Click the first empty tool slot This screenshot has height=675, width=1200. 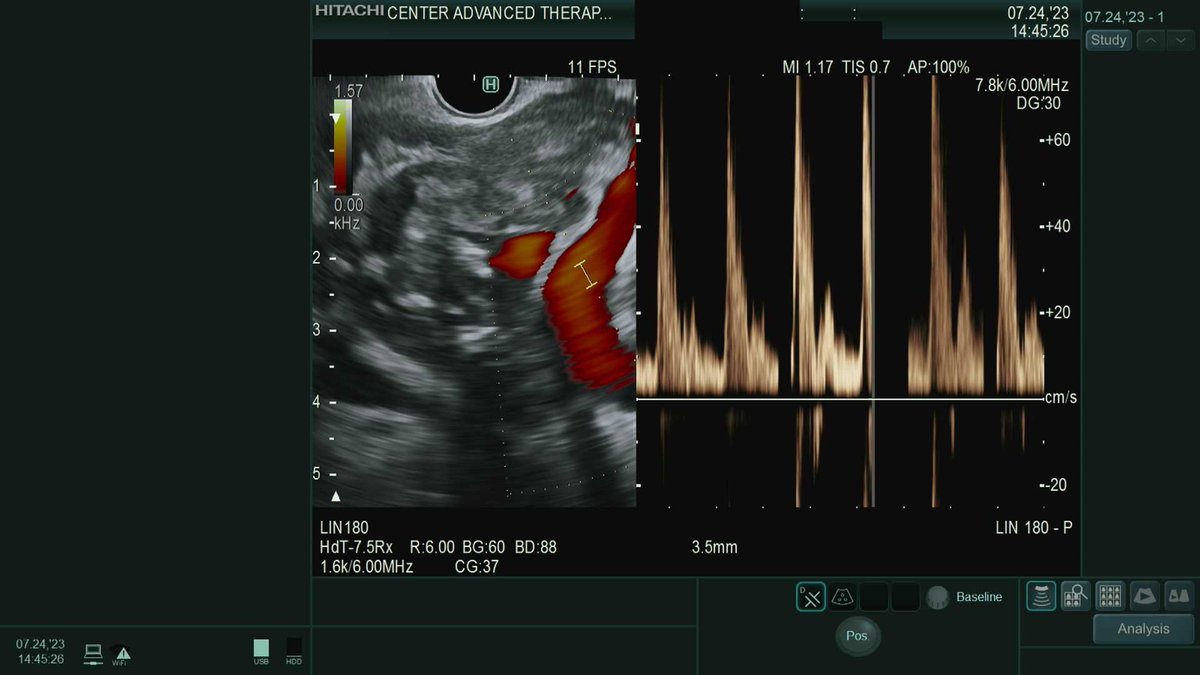874,597
